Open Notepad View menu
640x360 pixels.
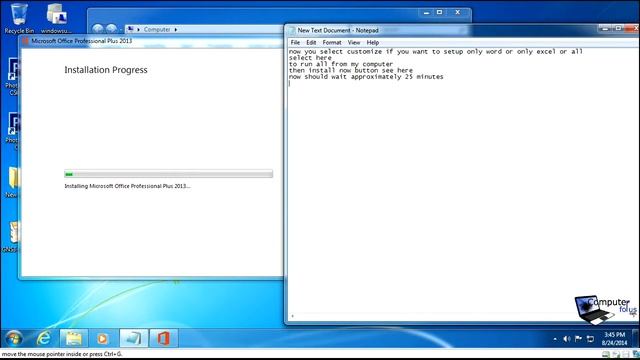(x=354, y=42)
